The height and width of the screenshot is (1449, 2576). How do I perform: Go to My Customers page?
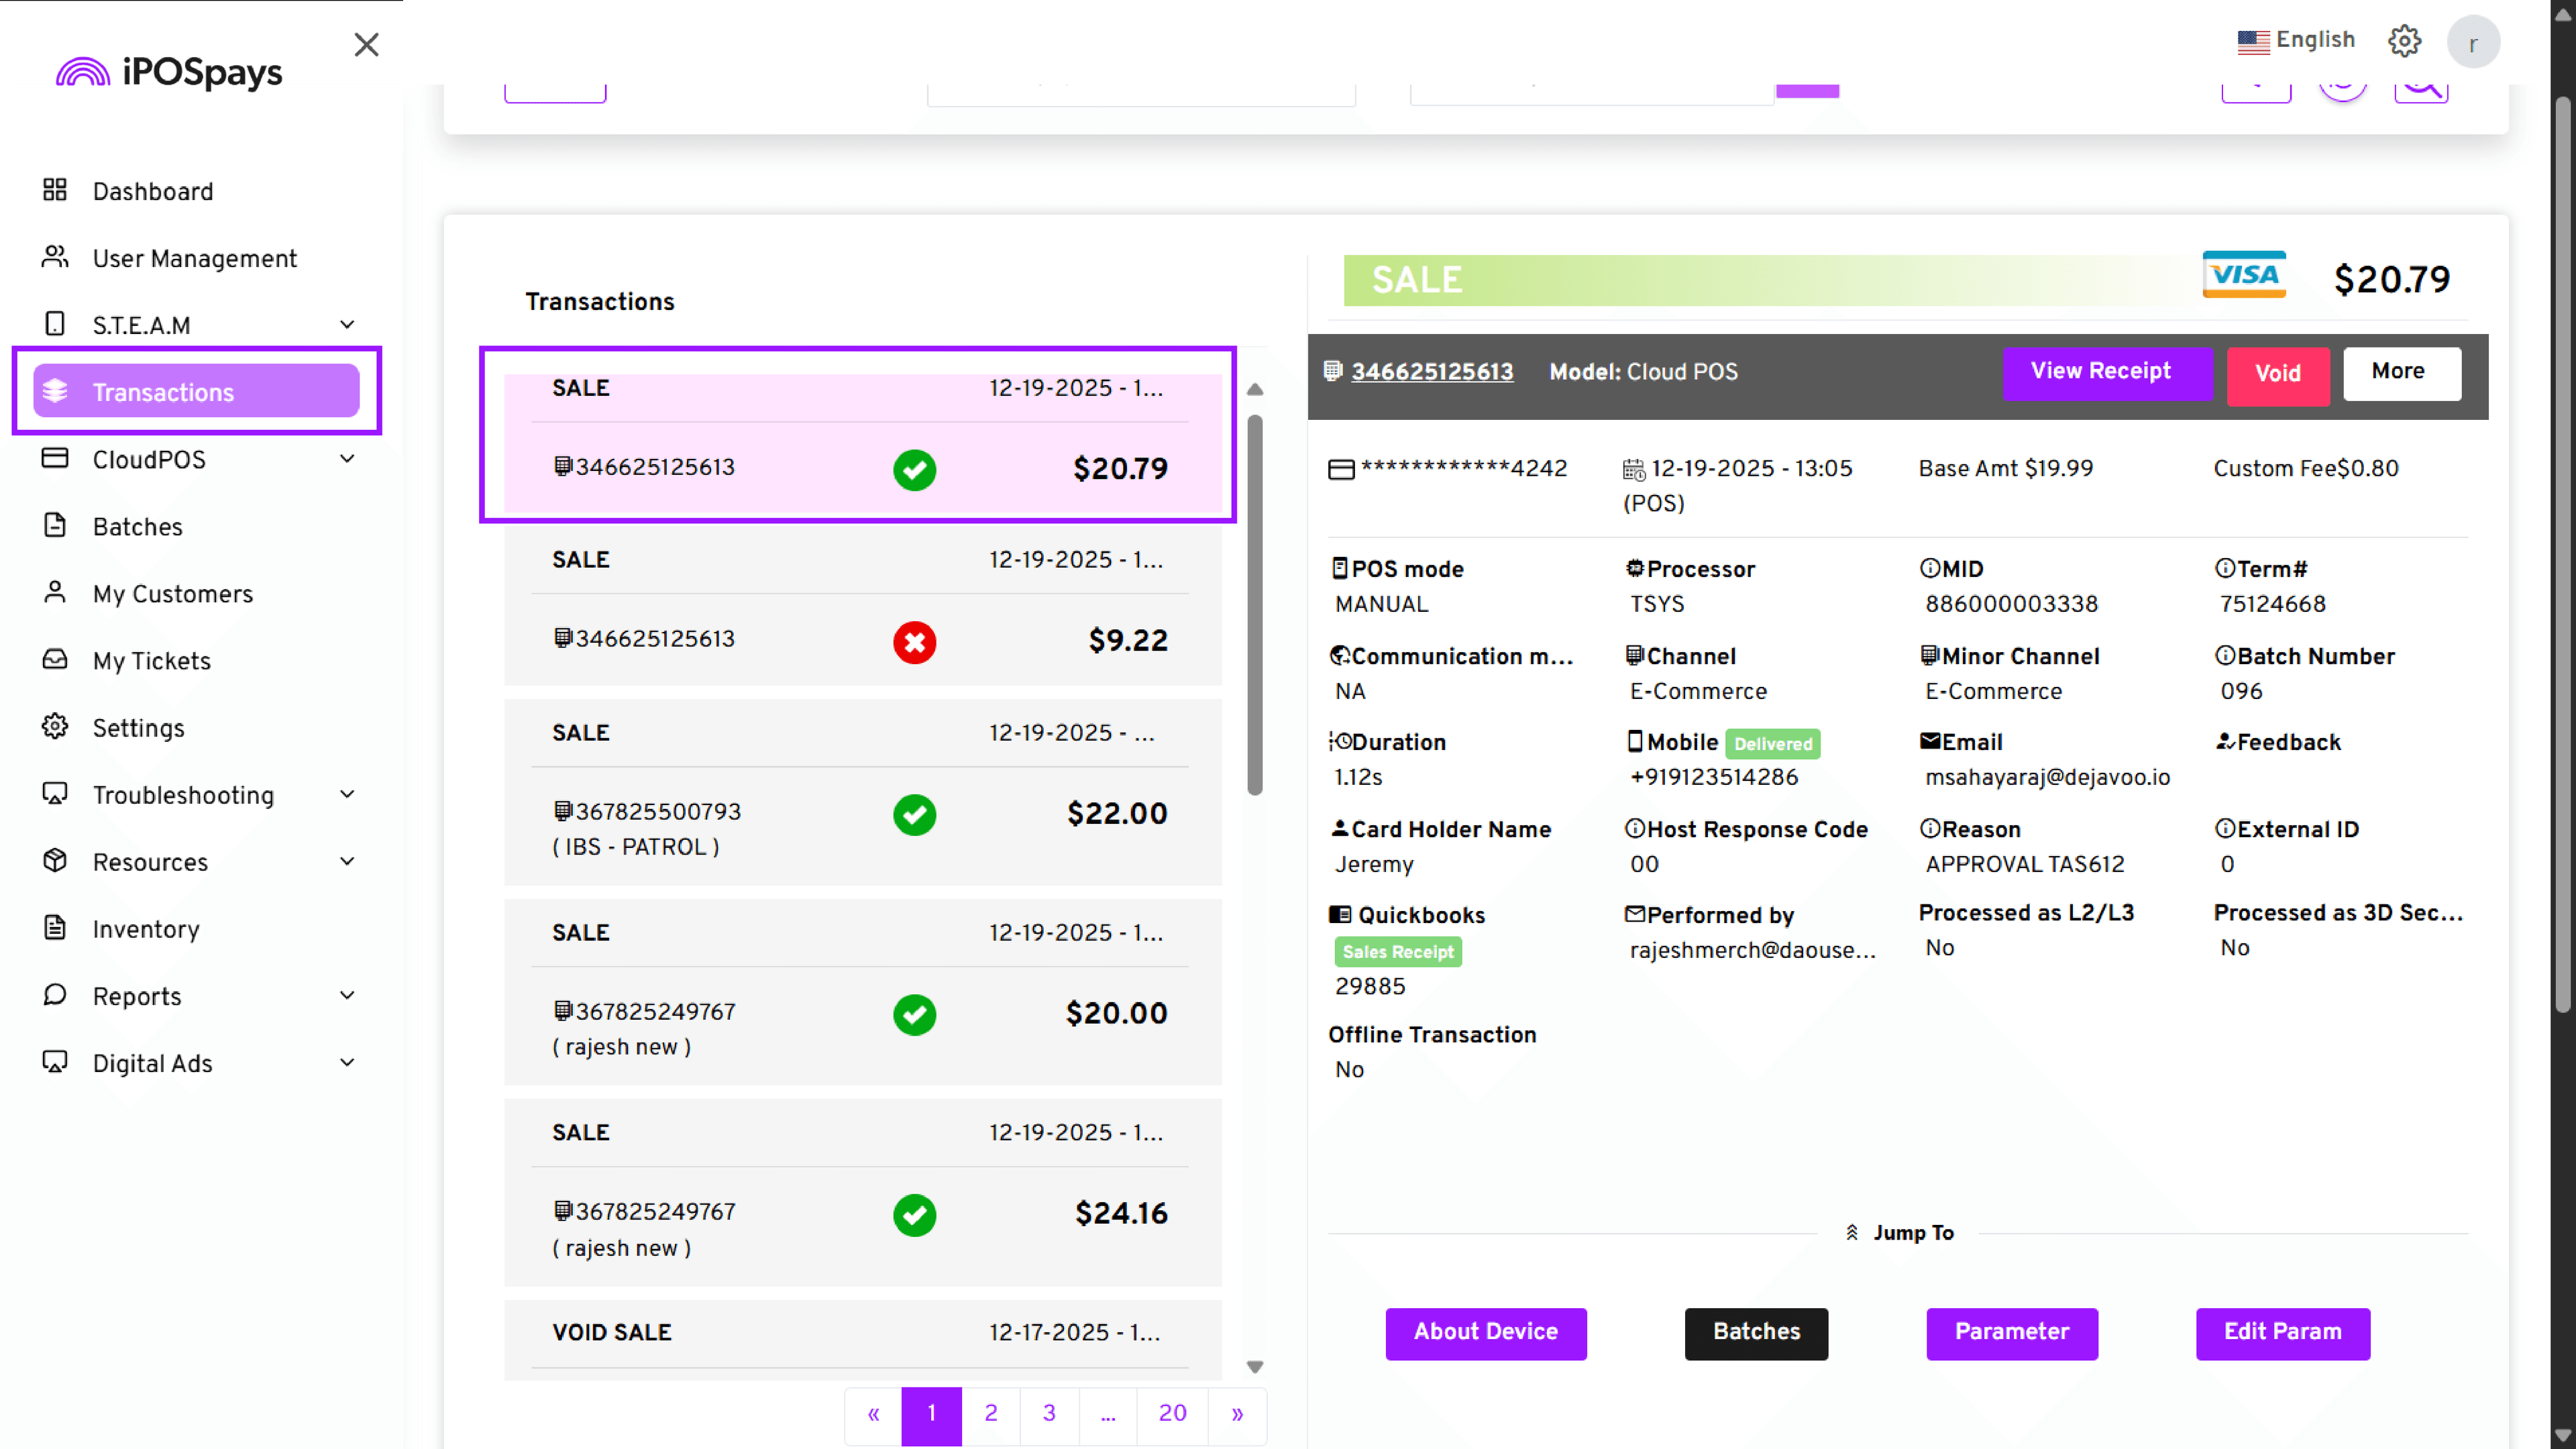pos(173,594)
